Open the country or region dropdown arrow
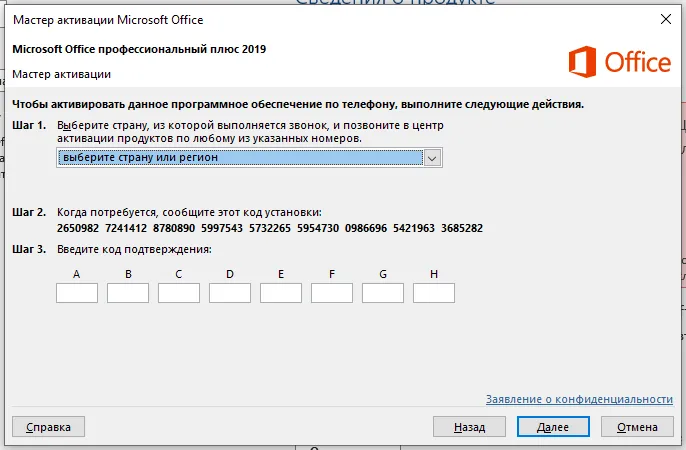 click(x=432, y=158)
